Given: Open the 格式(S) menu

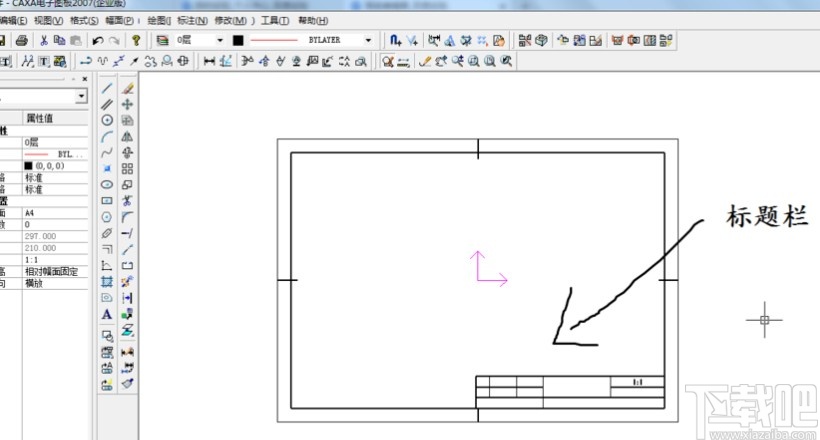Looking at the screenshot, I should click(84, 21).
